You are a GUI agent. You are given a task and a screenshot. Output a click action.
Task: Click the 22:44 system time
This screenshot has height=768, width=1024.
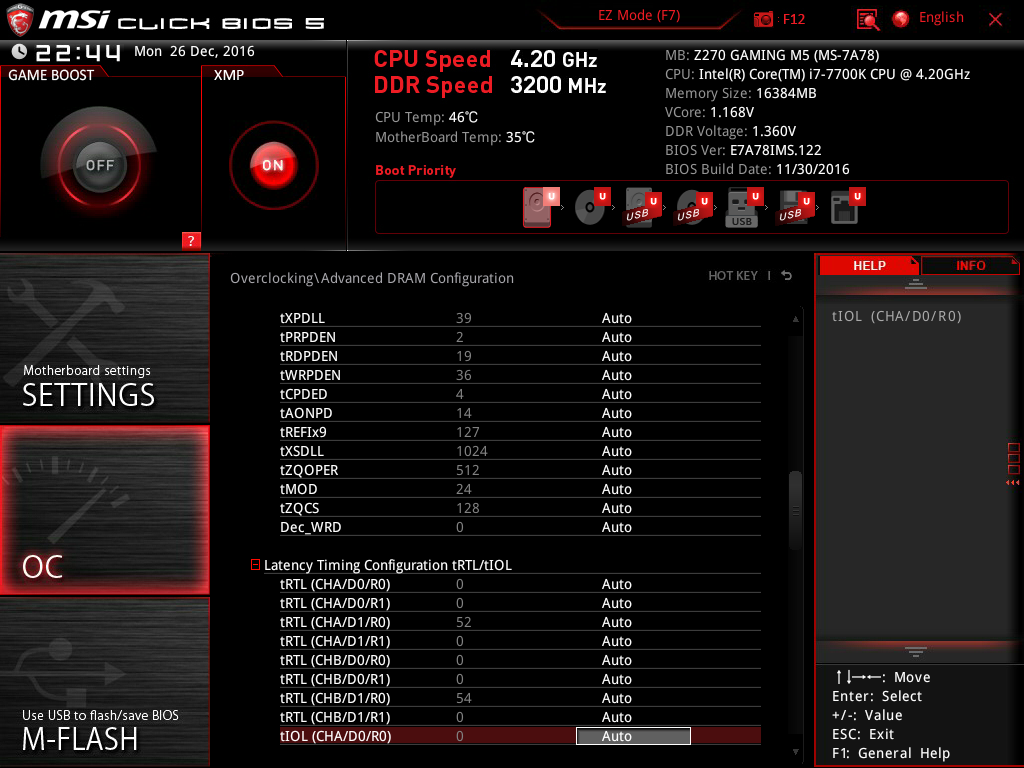point(78,52)
